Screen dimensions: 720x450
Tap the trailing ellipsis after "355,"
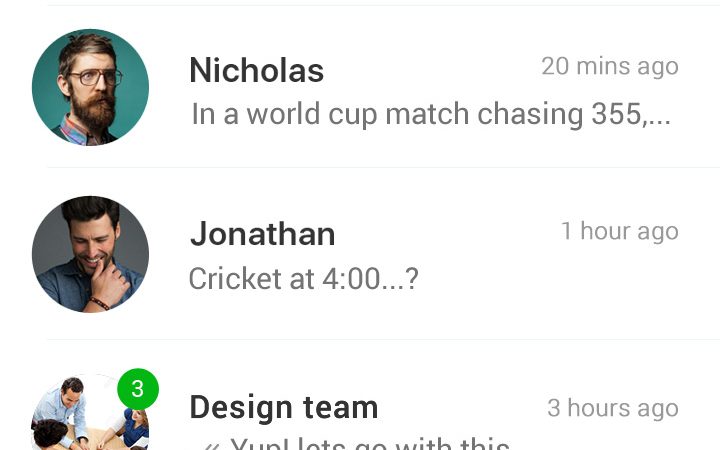point(657,121)
